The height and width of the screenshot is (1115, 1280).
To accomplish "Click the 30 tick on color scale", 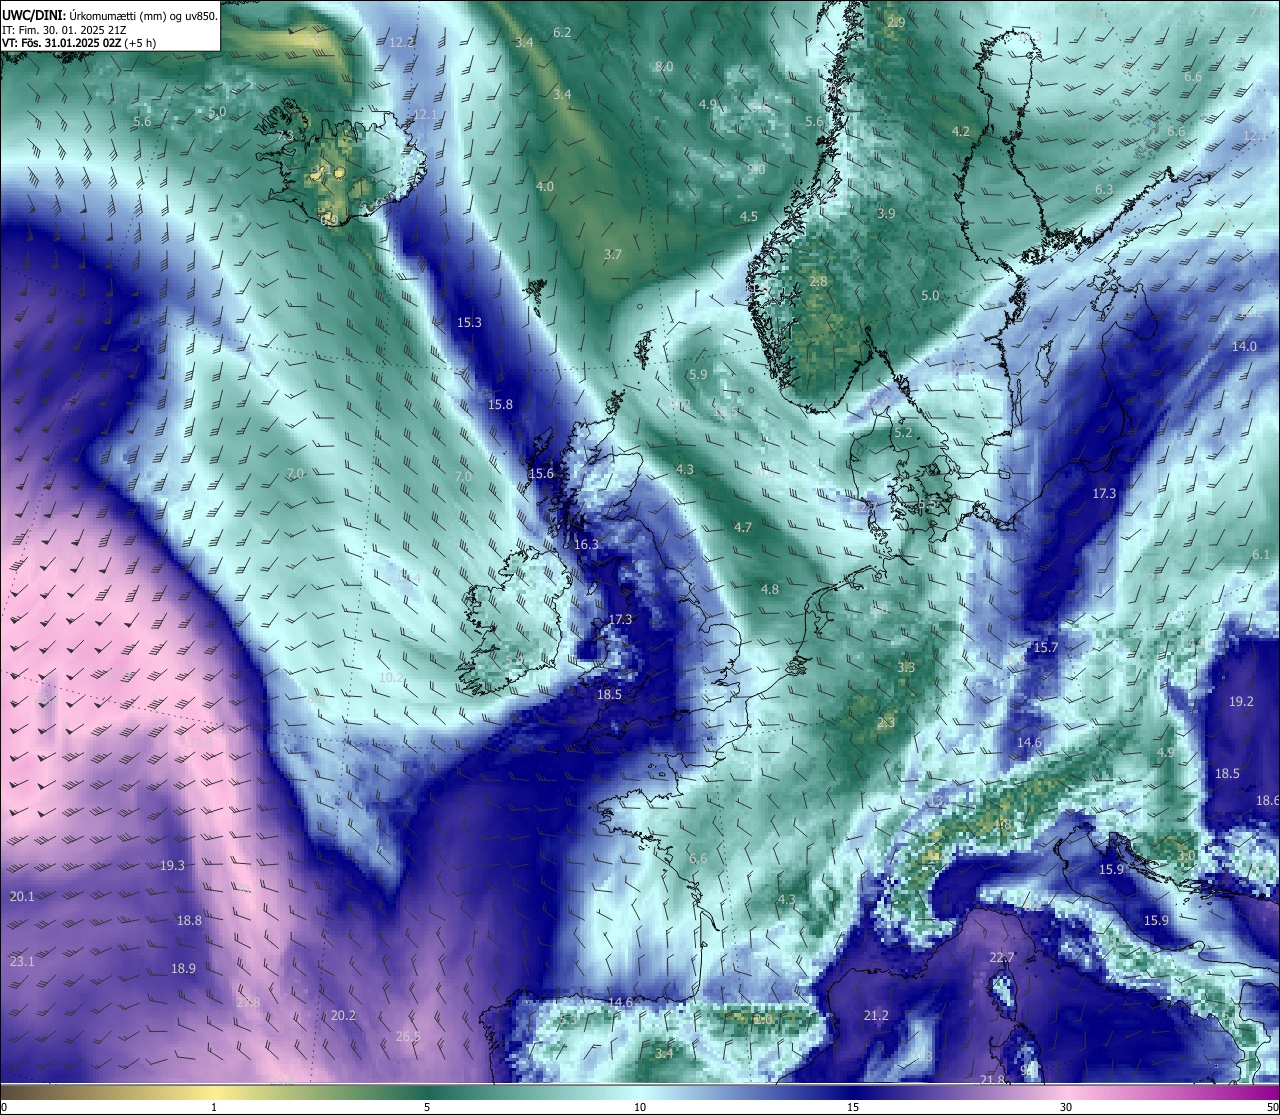I will pos(1066,1107).
